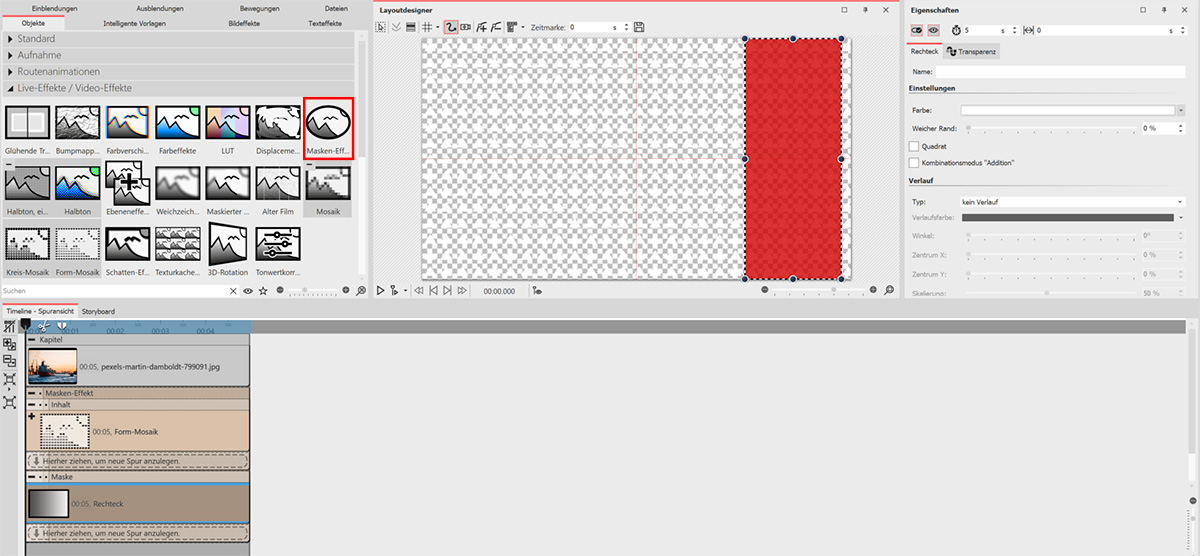
Task: Choose the Kreis-Mosaik effect icon
Action: pos(28,246)
